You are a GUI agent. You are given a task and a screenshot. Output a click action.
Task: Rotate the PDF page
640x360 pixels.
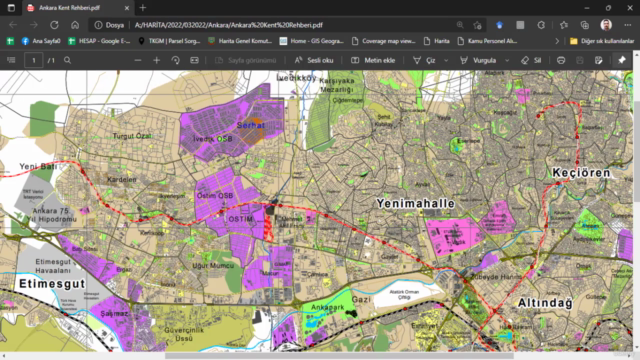tap(176, 60)
